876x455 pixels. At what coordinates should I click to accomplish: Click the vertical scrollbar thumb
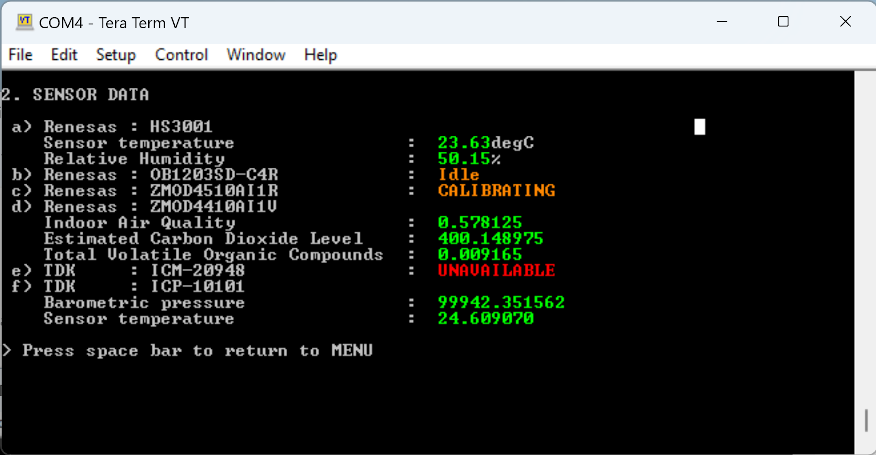(x=867, y=420)
